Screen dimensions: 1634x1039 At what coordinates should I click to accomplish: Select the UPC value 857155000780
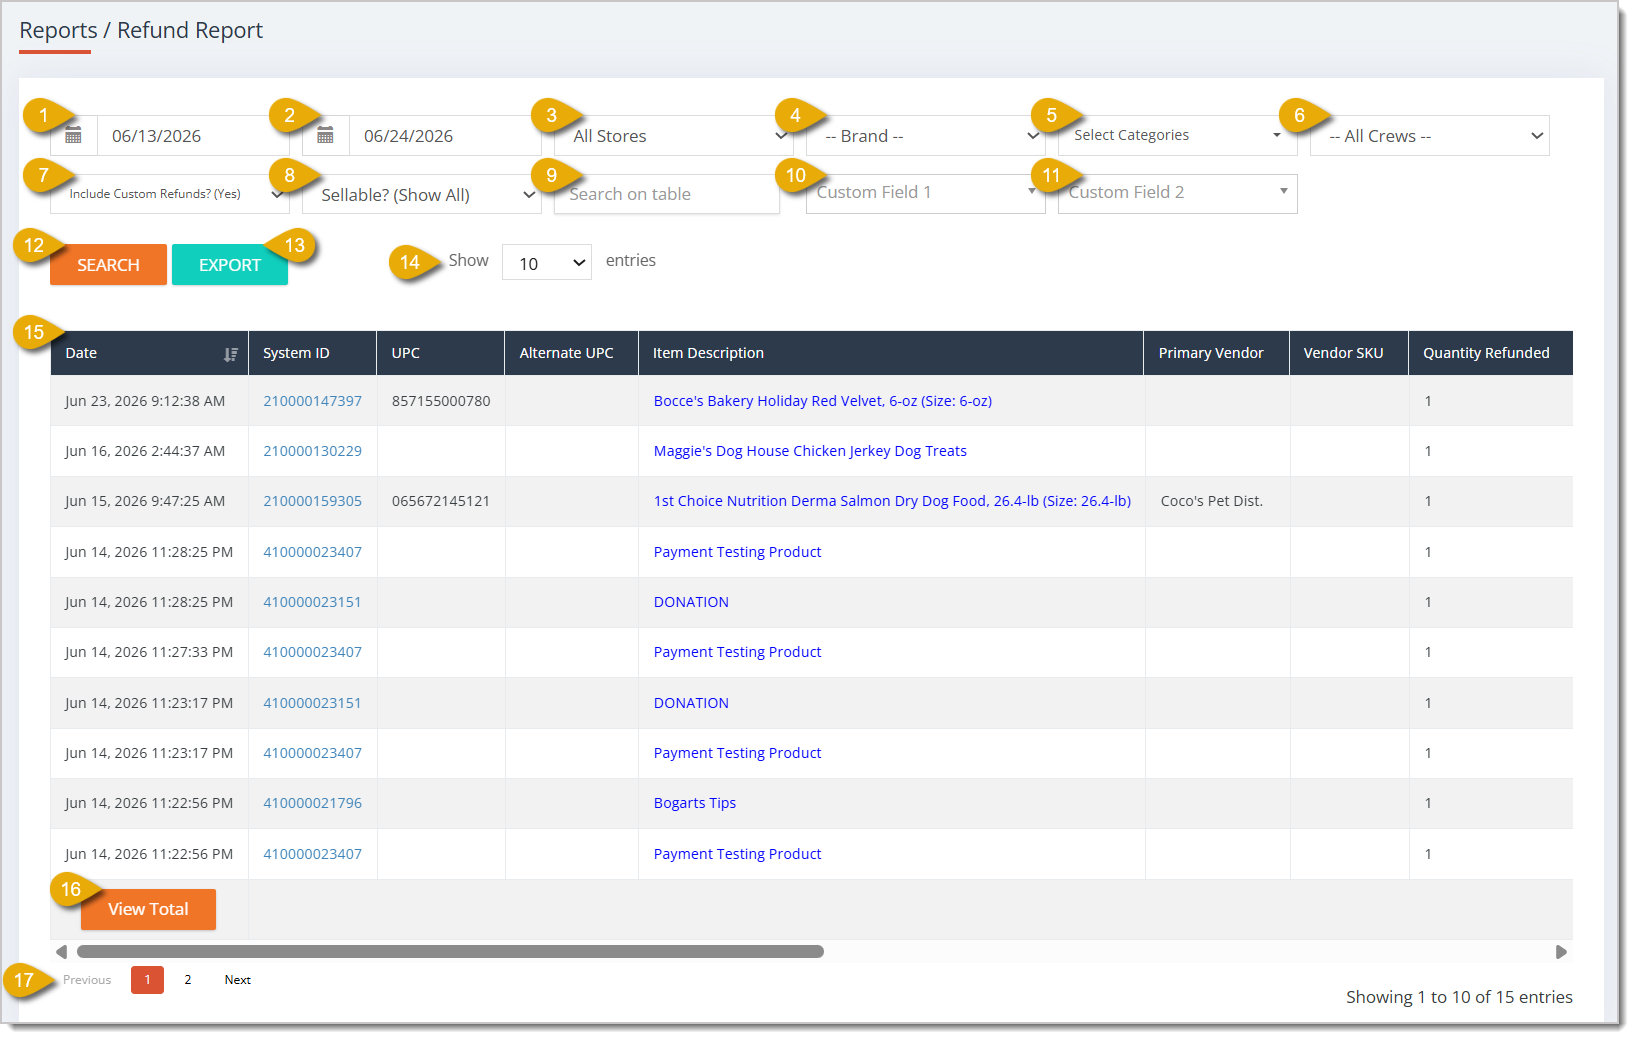pyautogui.click(x=441, y=401)
